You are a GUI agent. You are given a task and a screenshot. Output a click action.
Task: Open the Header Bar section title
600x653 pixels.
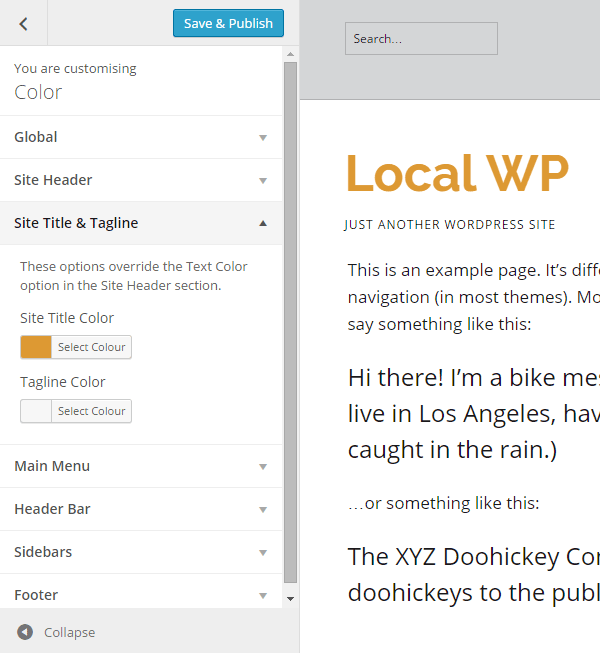(x=52, y=509)
